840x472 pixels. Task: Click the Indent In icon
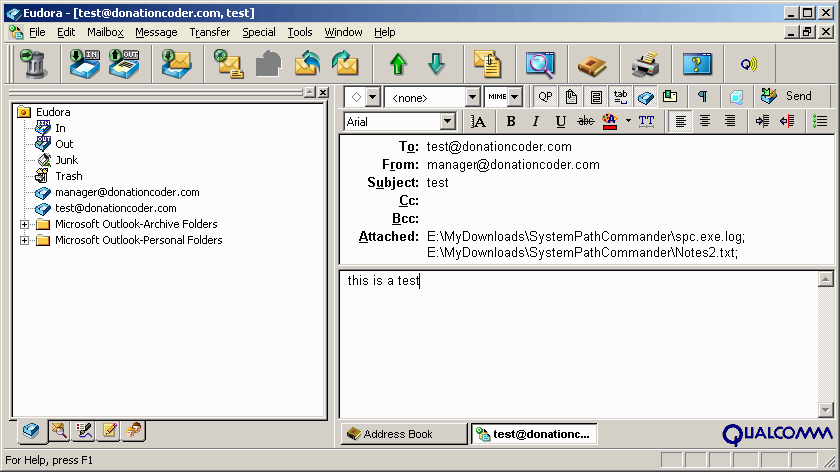(x=762, y=121)
